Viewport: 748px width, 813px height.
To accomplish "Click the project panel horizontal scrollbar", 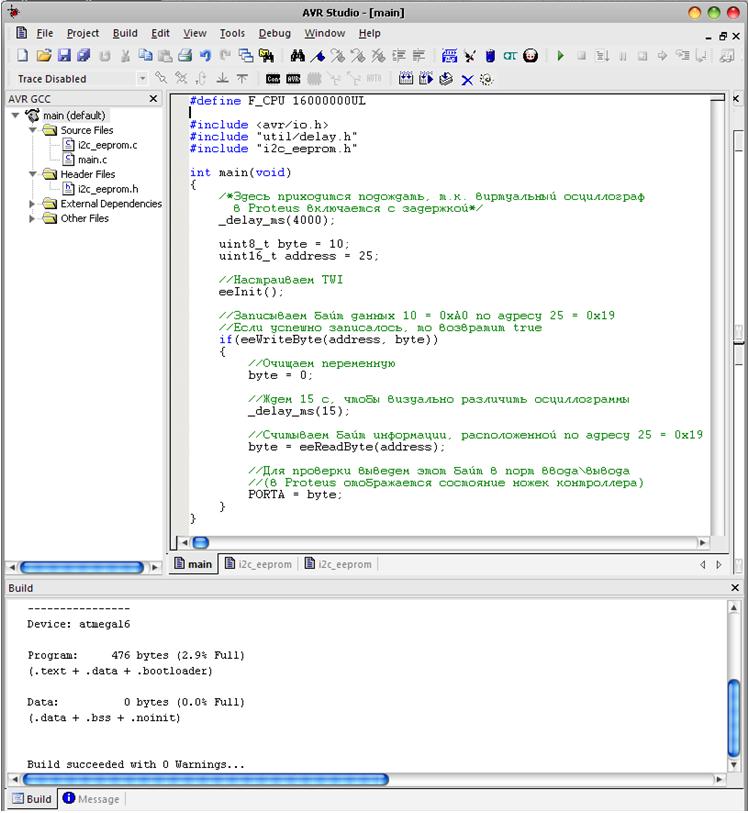I will pyautogui.click(x=82, y=567).
